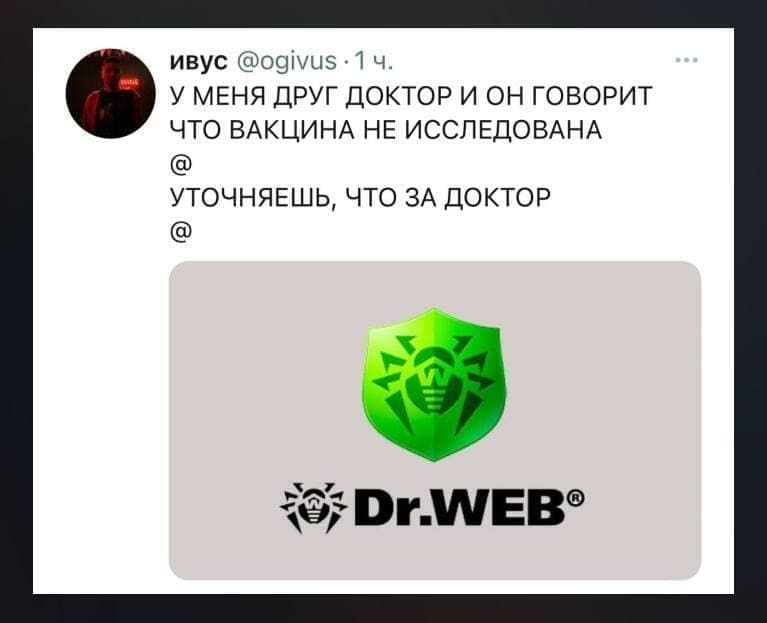The height and width of the screenshot is (623, 767).
Task: Click the word ИССЛЕДОВАНА in the tweet
Action: 503,130
